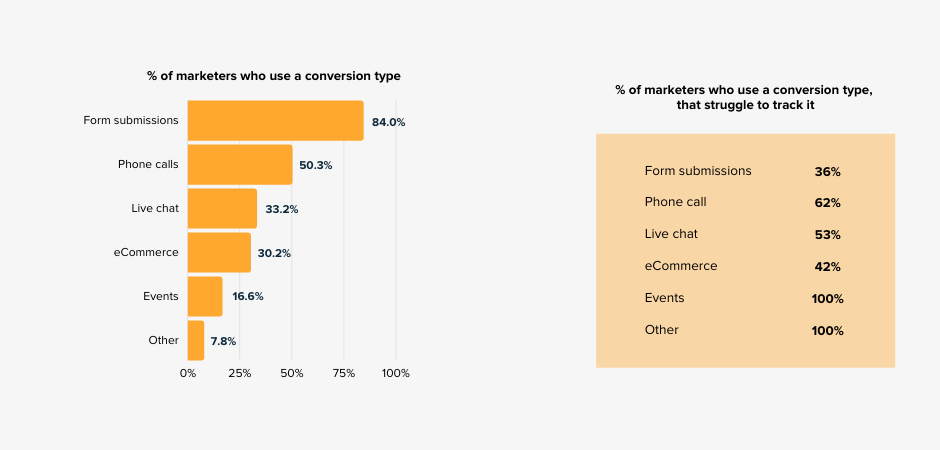This screenshot has width=940, height=450.
Task: Click the 53% Live chat table value
Action: (827, 235)
